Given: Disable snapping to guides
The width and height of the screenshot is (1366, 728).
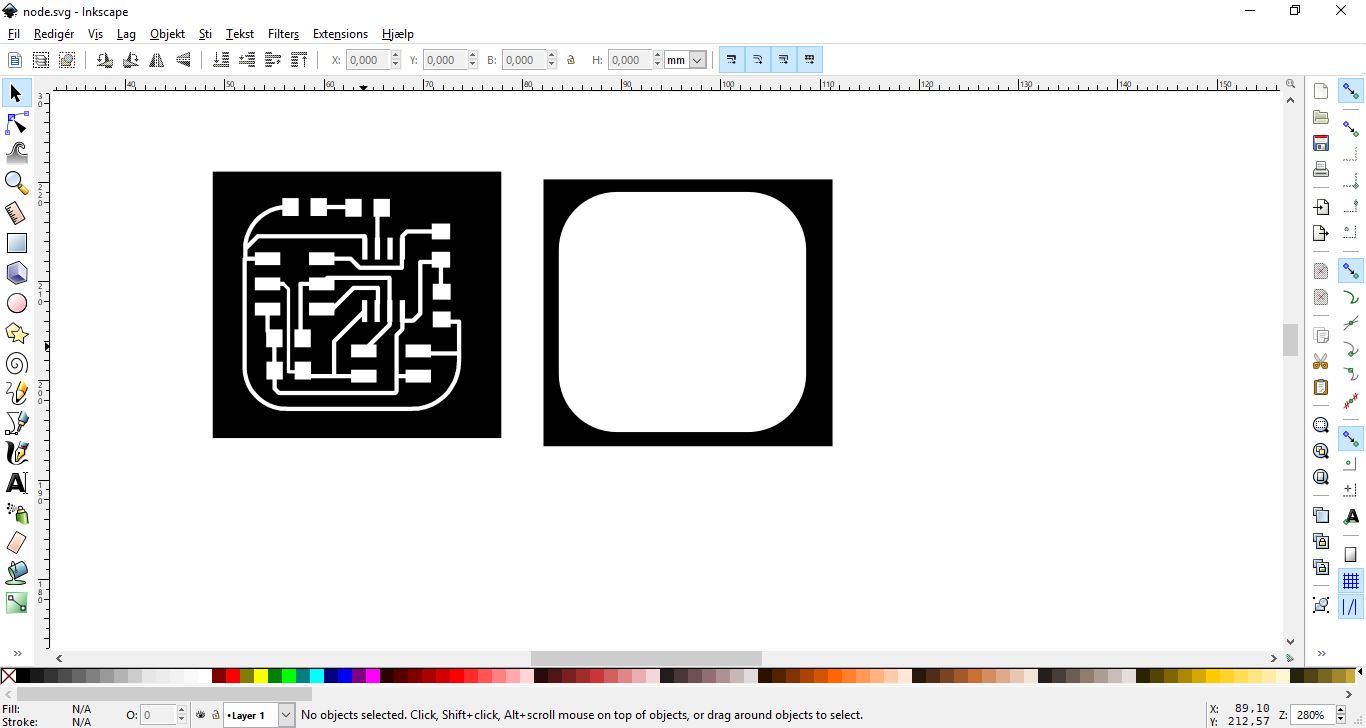Looking at the screenshot, I should pos(1351,607).
